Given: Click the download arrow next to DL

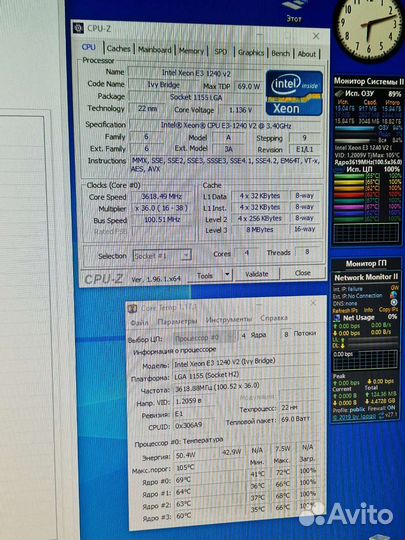Looking at the screenshot, I should tap(343, 345).
